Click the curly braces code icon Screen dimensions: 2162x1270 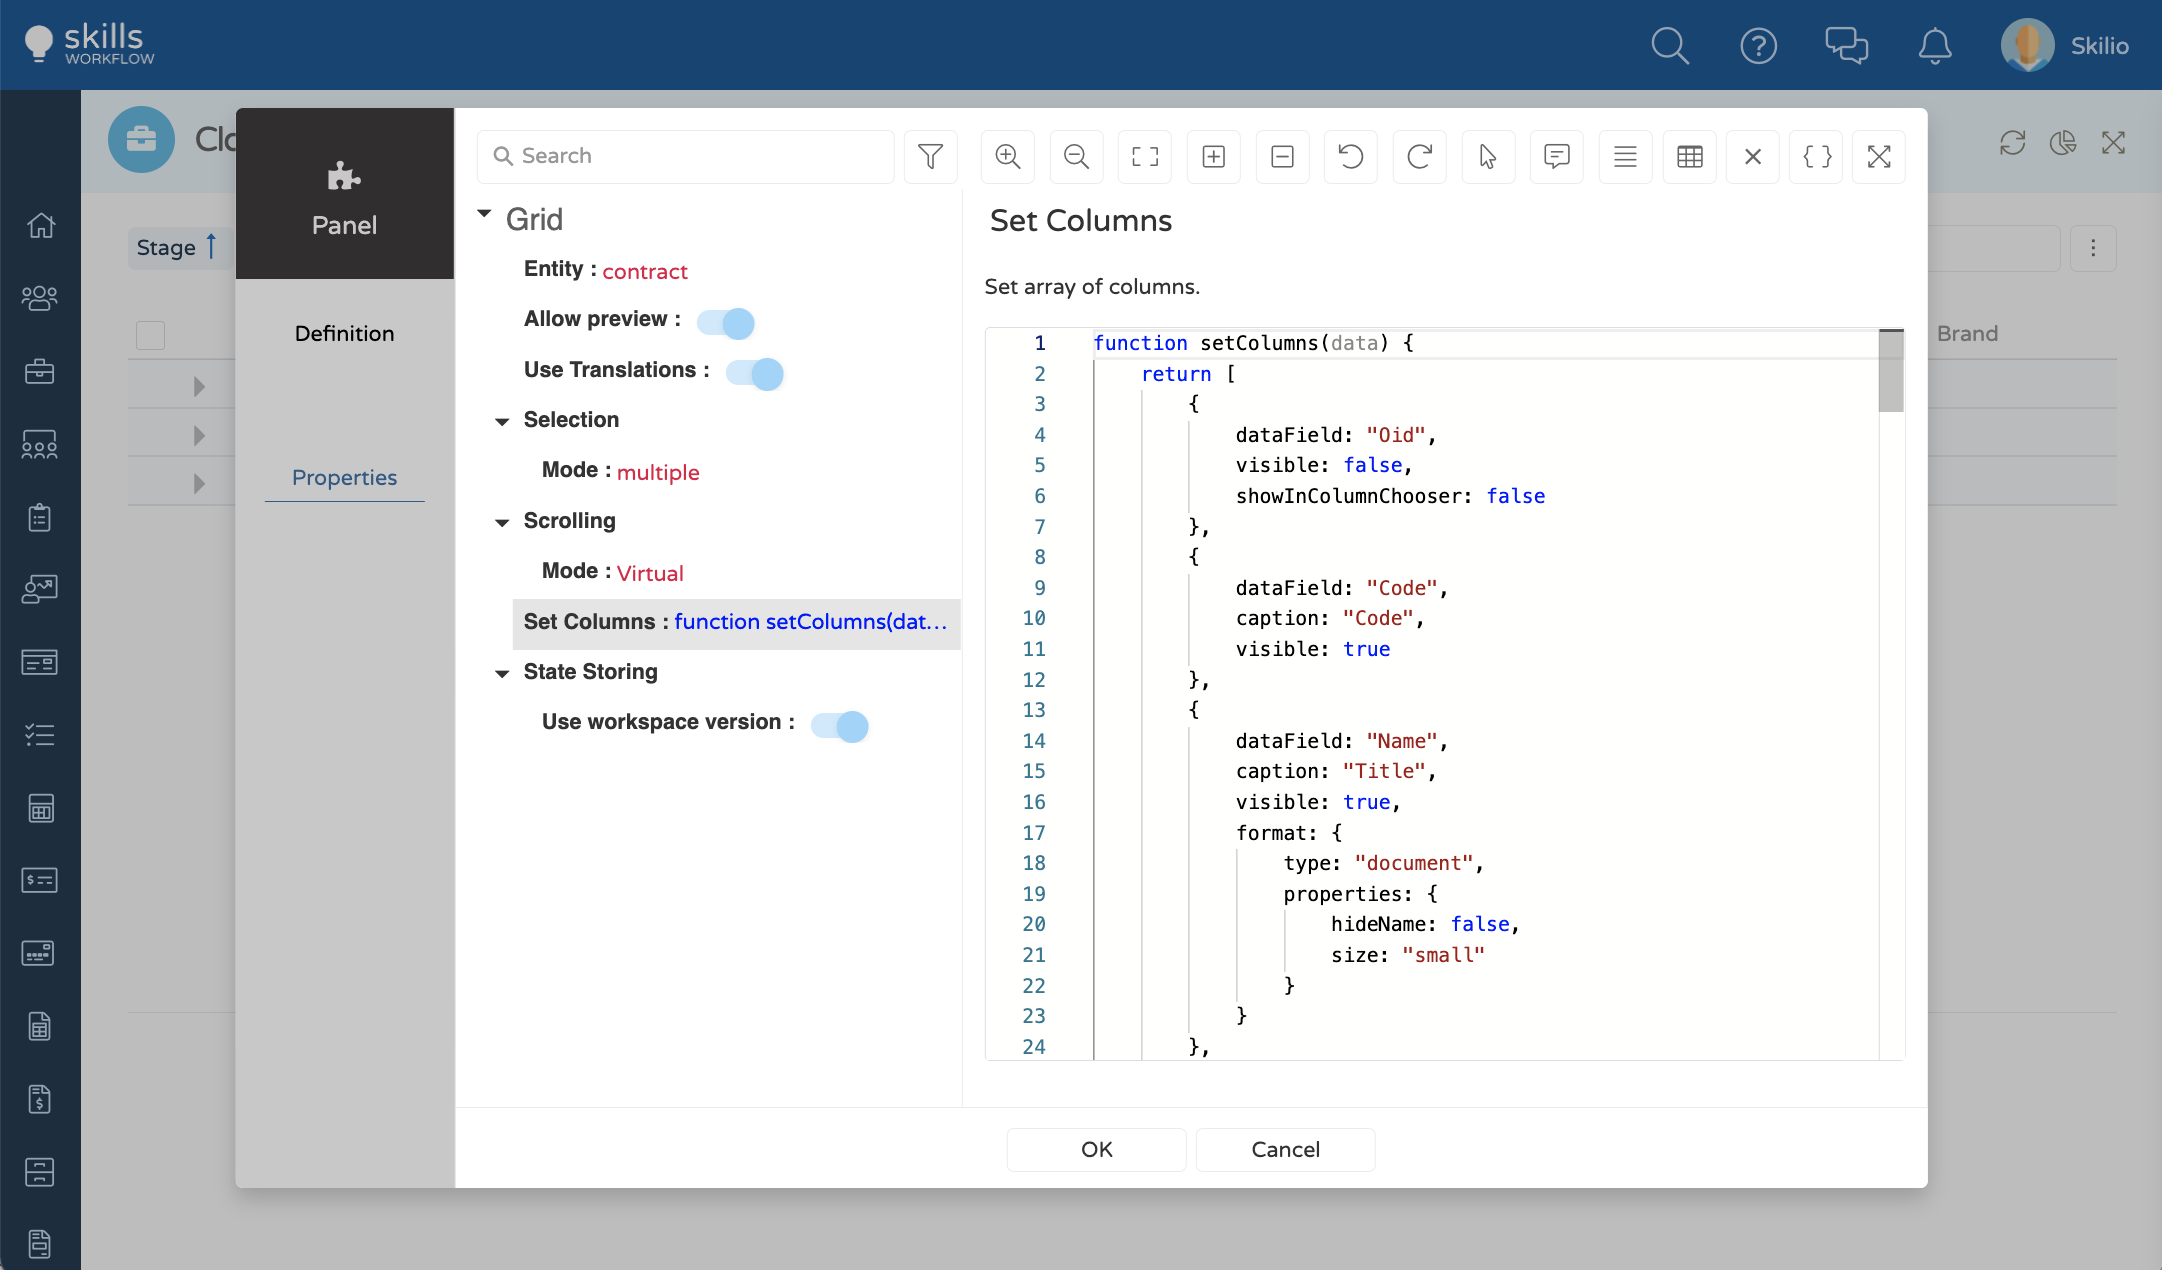coord(1816,156)
